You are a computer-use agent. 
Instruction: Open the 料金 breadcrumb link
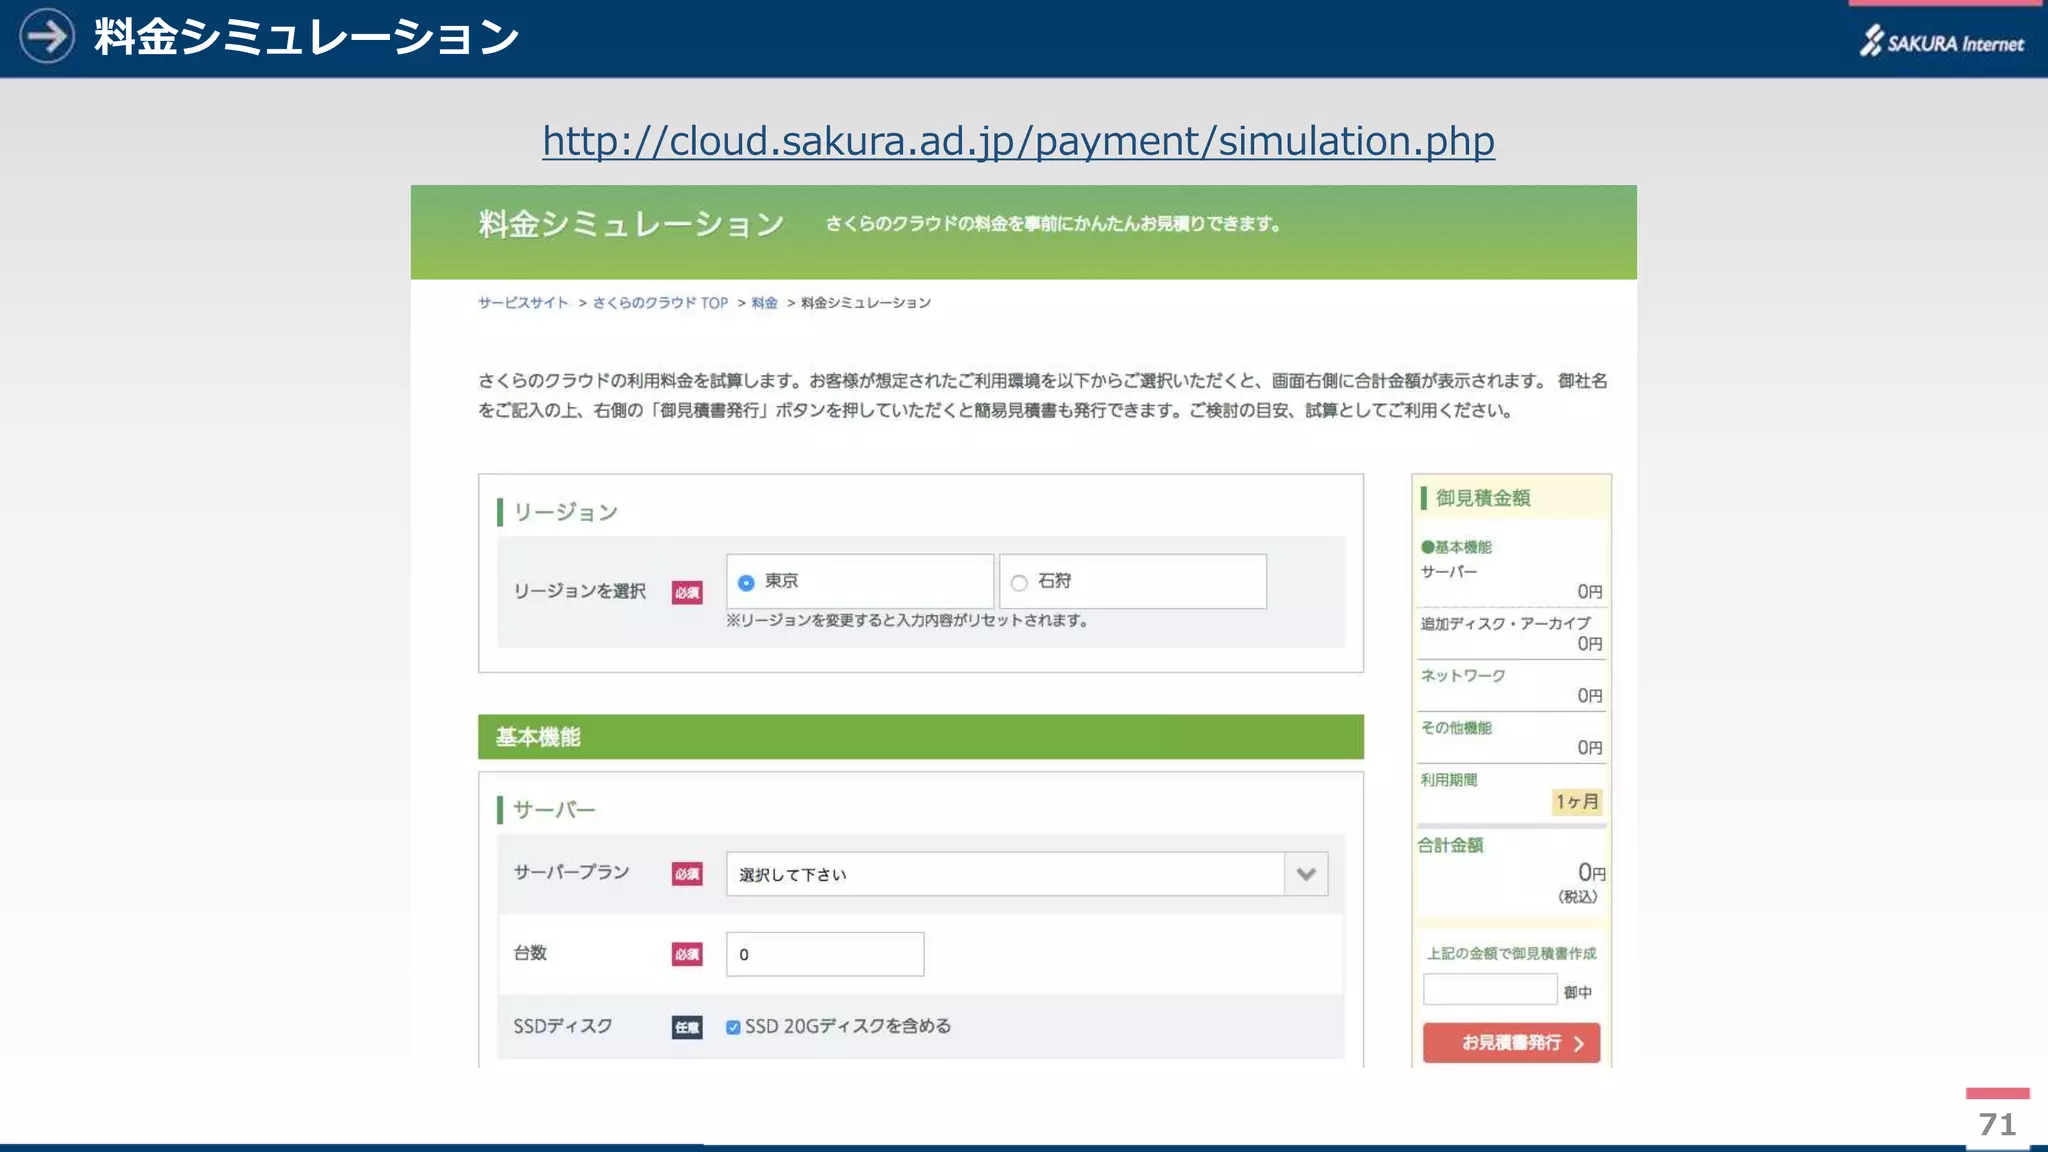[x=764, y=303]
